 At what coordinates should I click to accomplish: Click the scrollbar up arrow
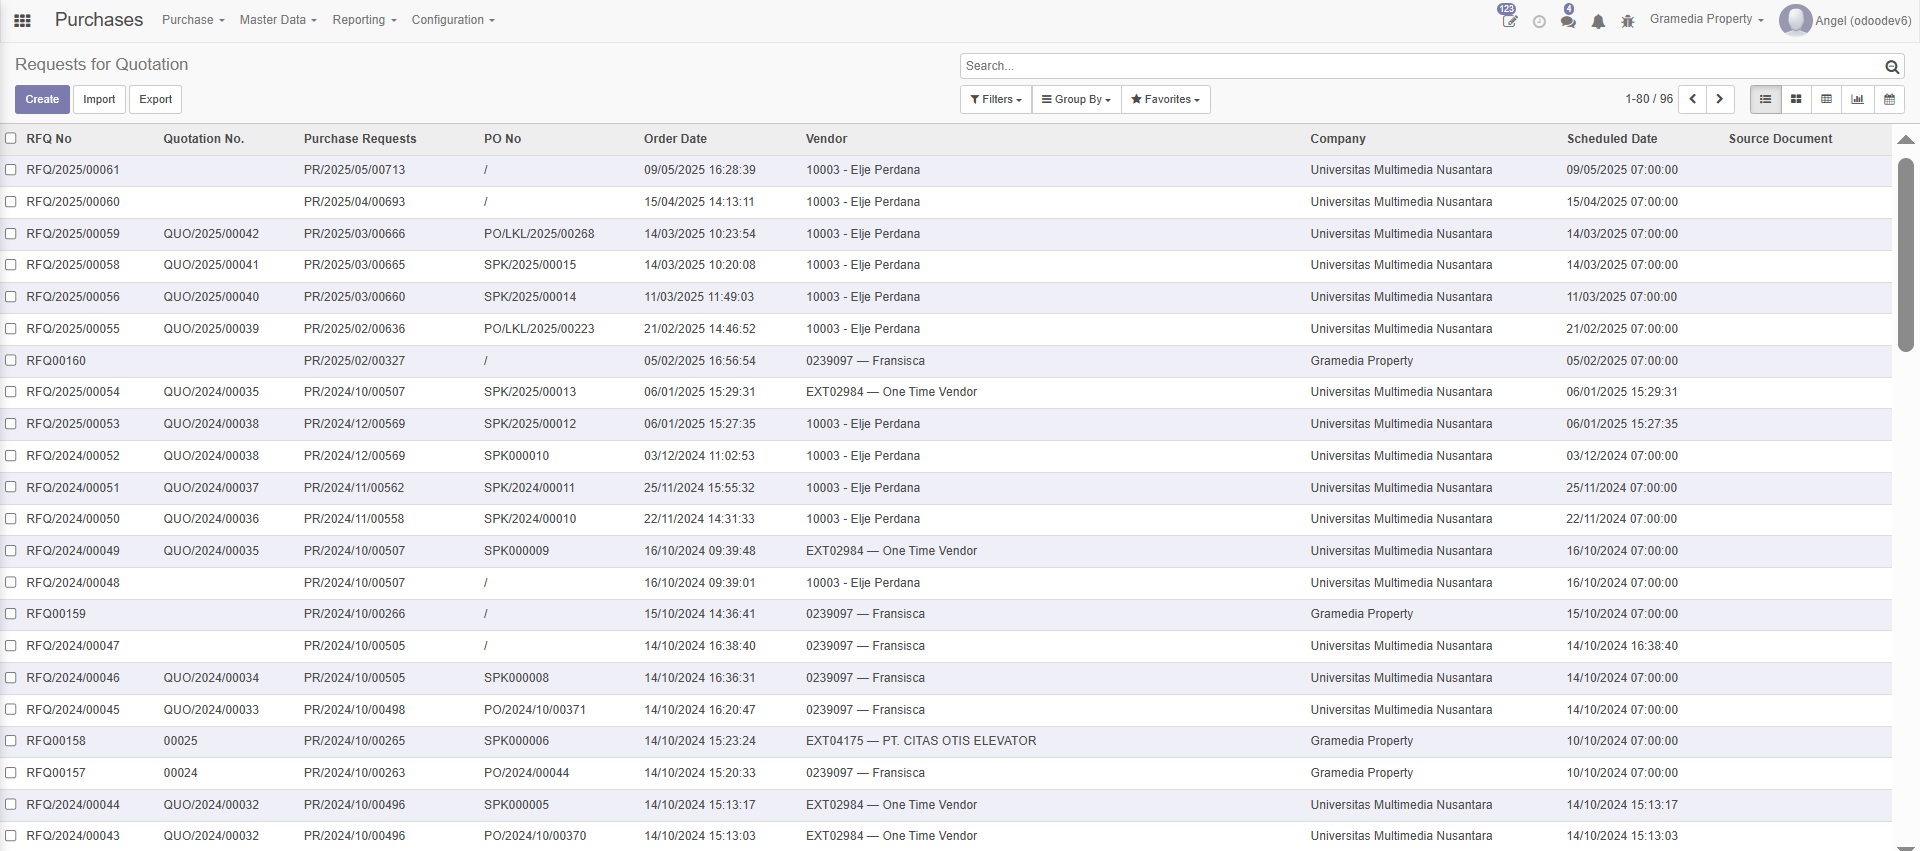coord(1906,140)
